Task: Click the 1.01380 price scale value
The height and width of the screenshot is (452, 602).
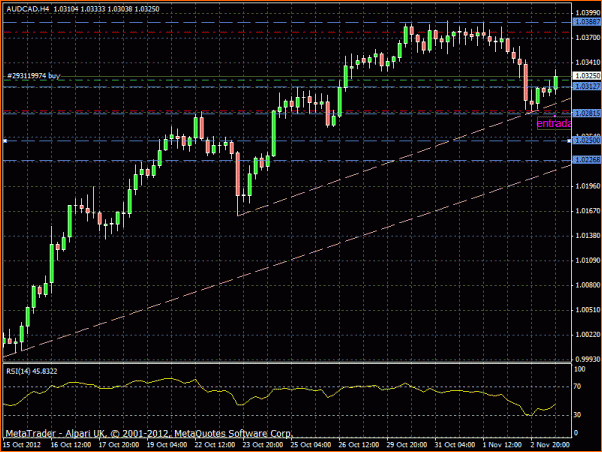Action: [588, 235]
